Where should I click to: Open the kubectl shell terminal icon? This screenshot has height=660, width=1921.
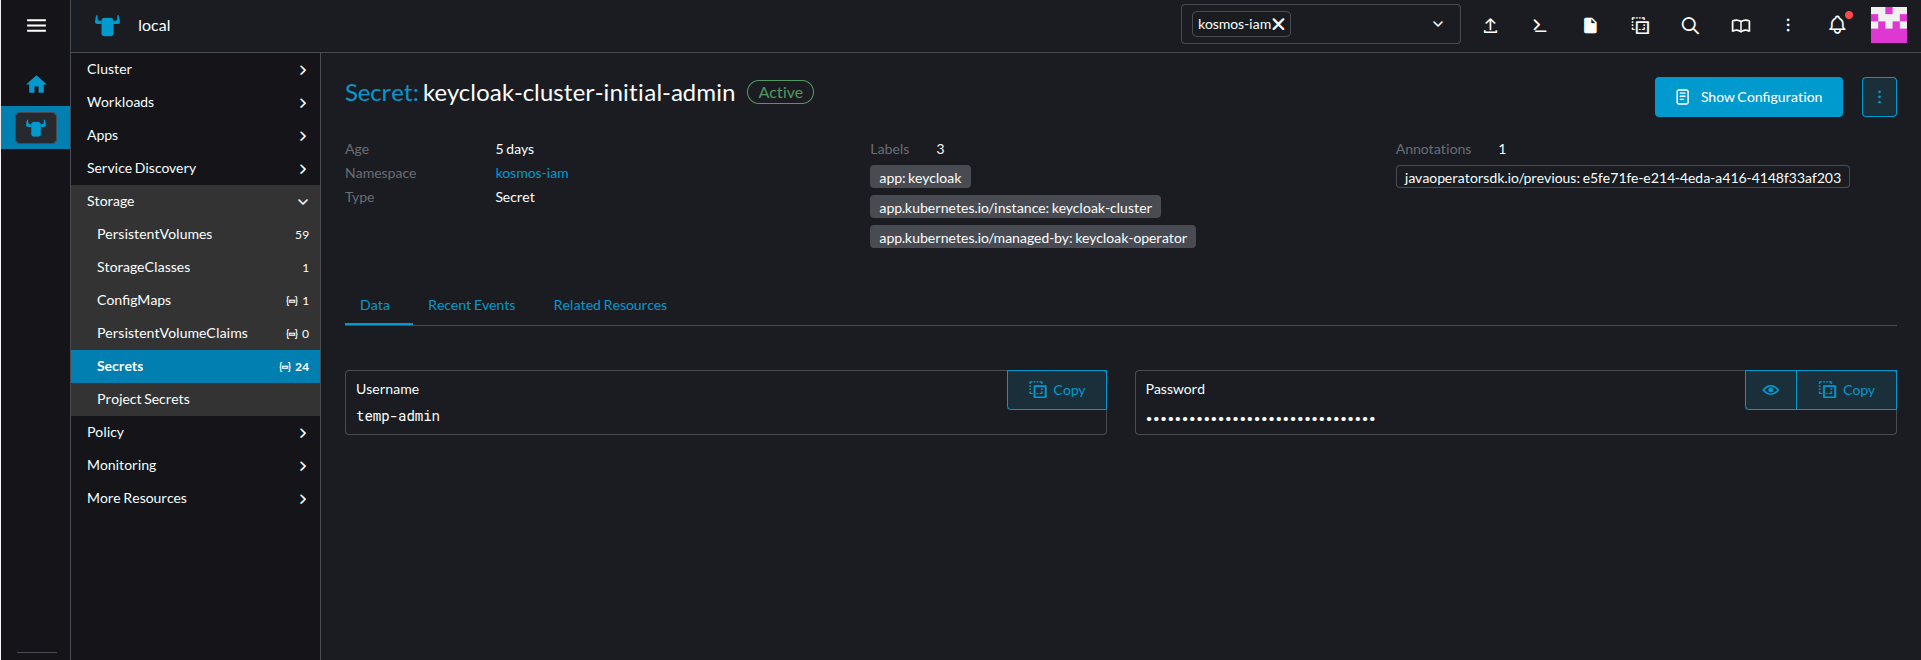(x=1539, y=26)
